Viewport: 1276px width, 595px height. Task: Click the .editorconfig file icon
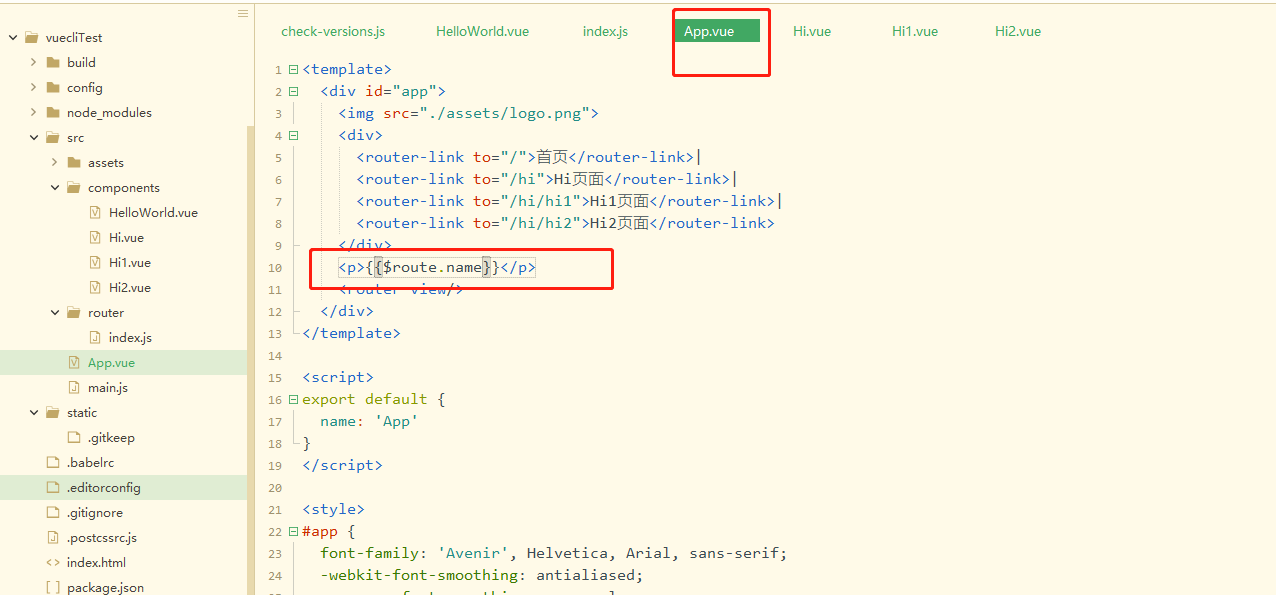coord(53,487)
